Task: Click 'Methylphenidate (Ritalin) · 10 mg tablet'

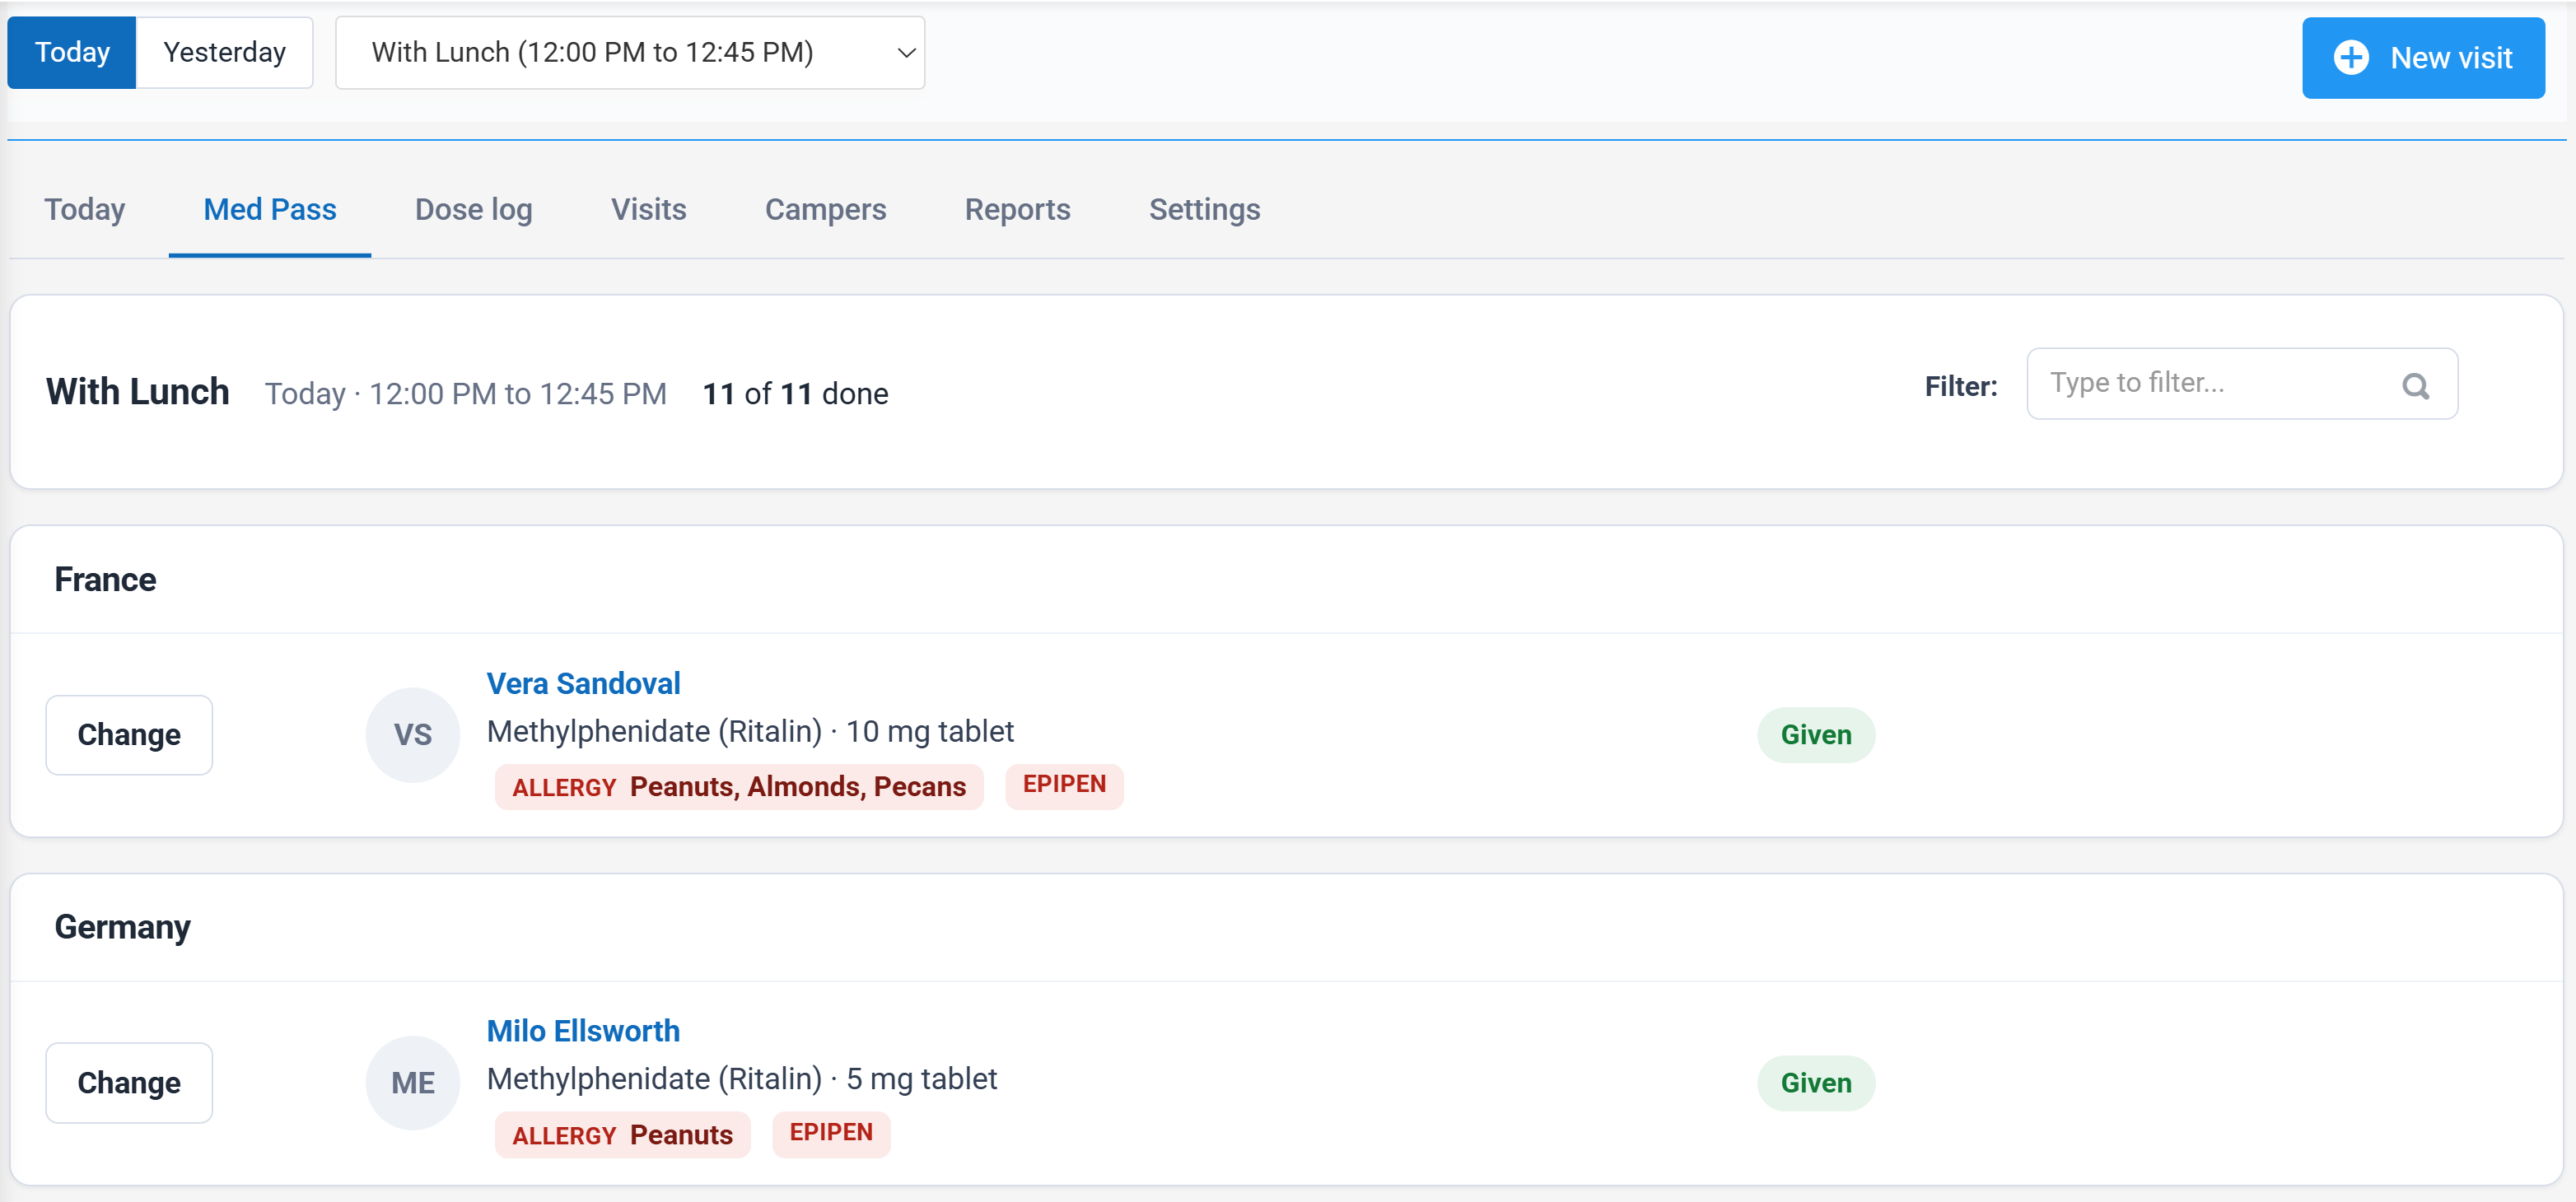Action: tap(750, 732)
